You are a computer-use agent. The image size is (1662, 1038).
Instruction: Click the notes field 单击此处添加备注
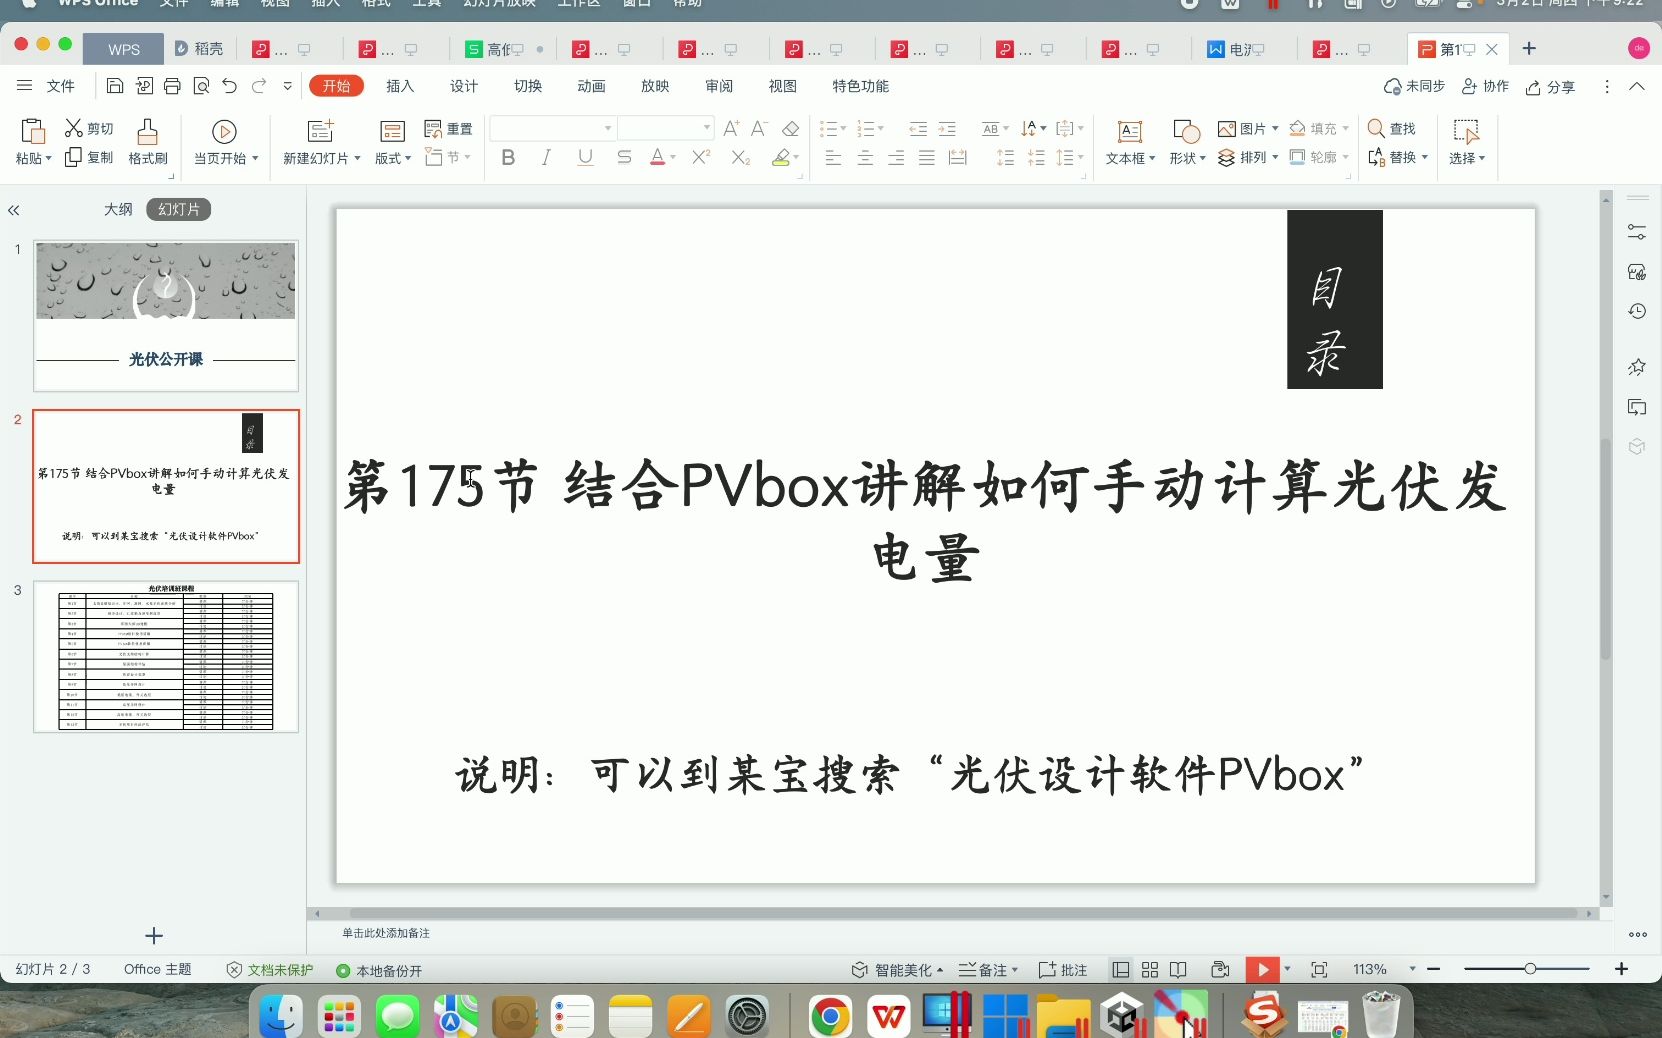386,933
